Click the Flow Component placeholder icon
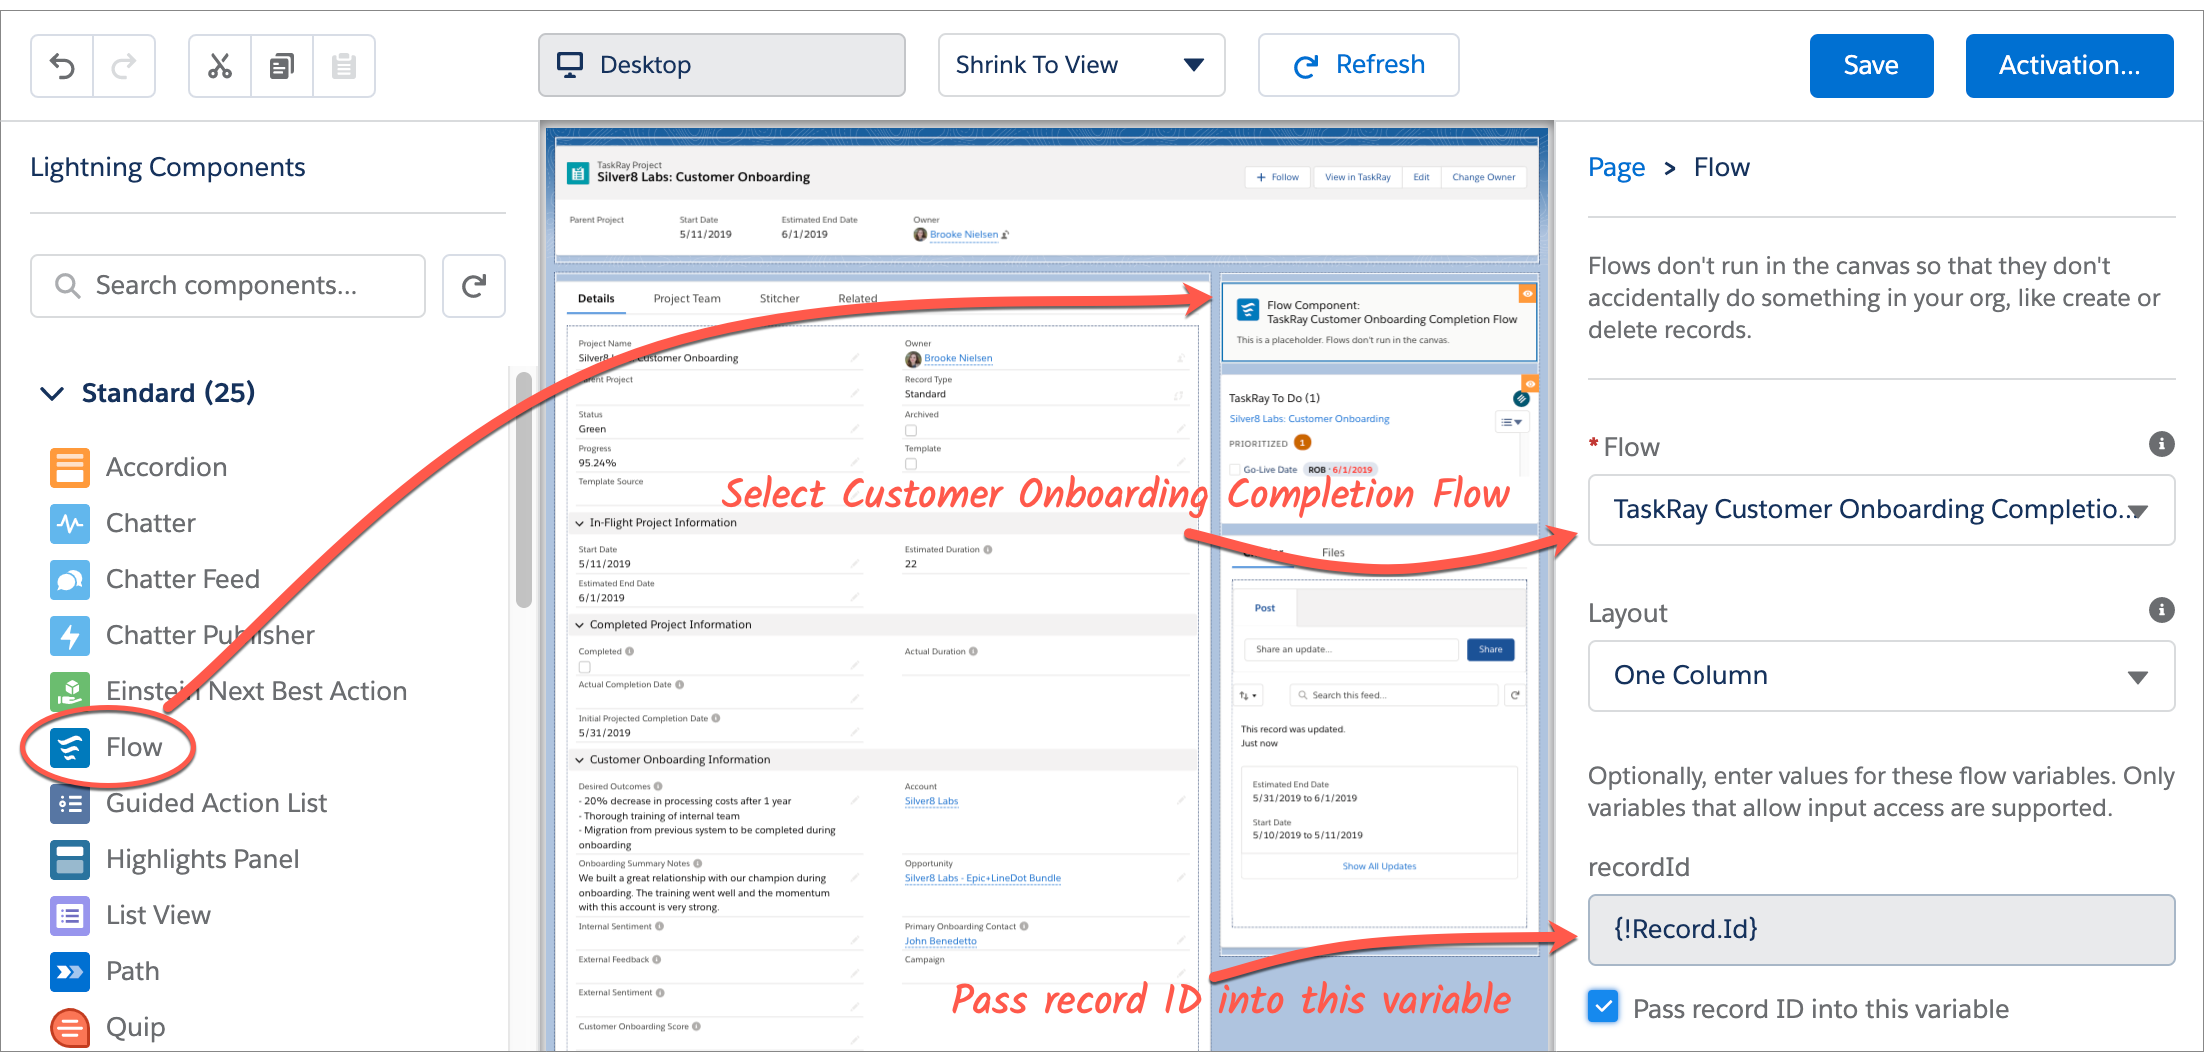 1248,310
